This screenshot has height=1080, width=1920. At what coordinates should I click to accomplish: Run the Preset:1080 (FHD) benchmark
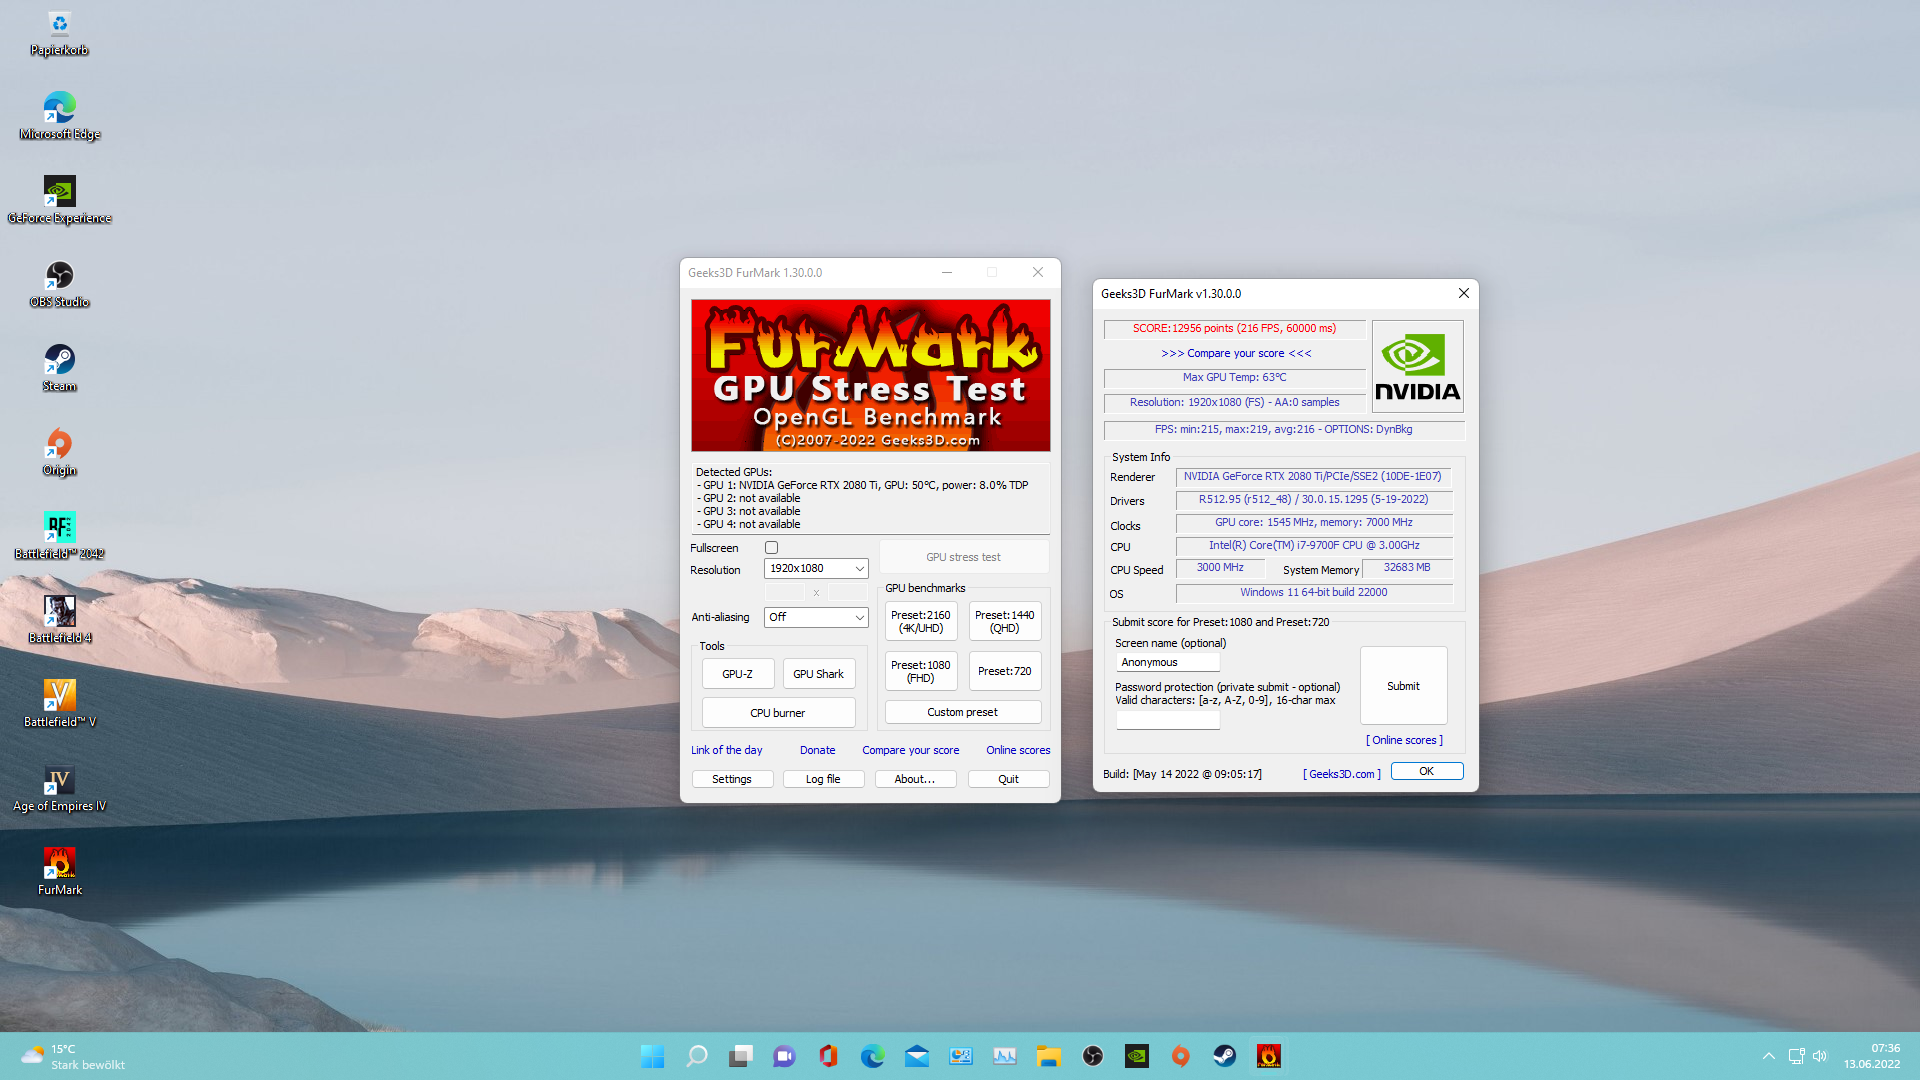point(920,671)
